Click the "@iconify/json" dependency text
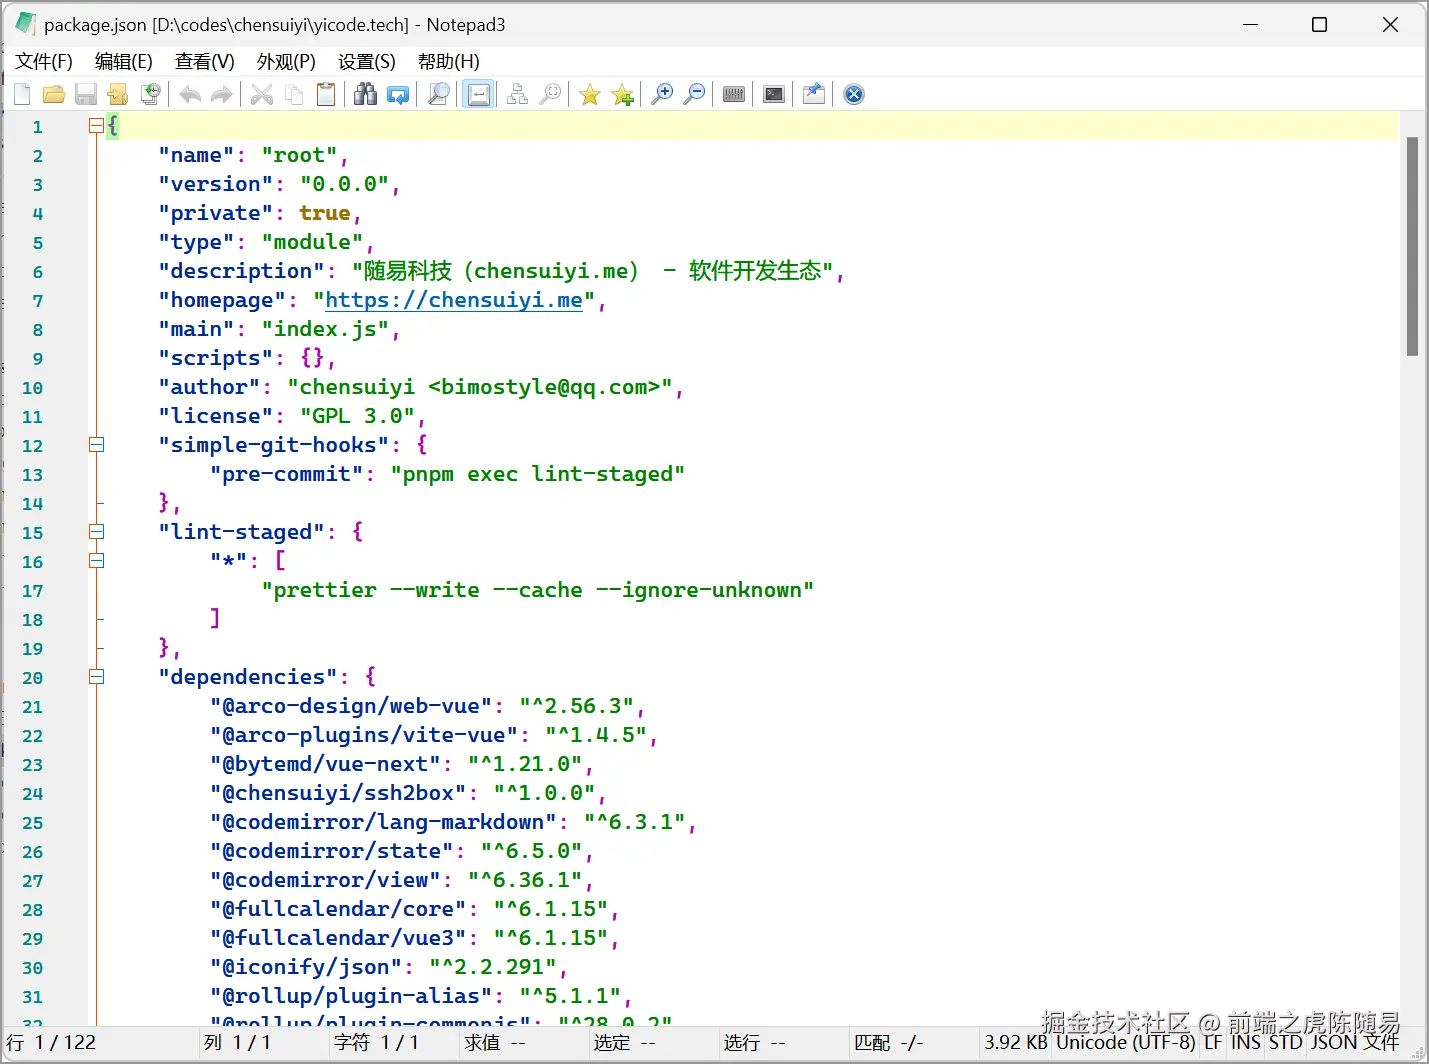1429x1064 pixels. (306, 967)
